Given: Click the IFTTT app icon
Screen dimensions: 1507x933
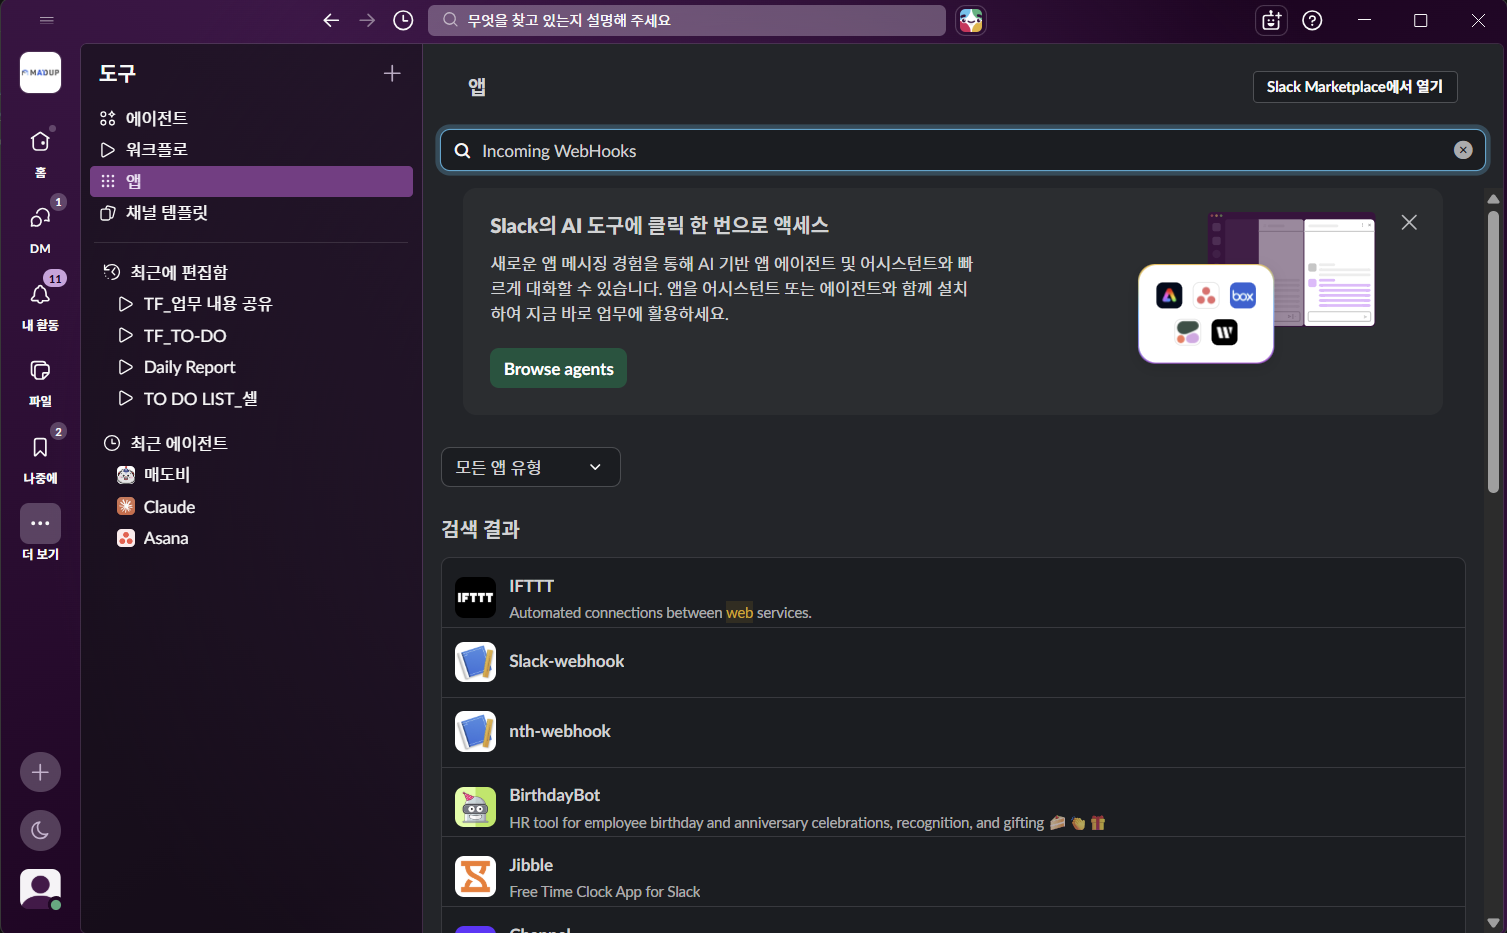Looking at the screenshot, I should [475, 597].
